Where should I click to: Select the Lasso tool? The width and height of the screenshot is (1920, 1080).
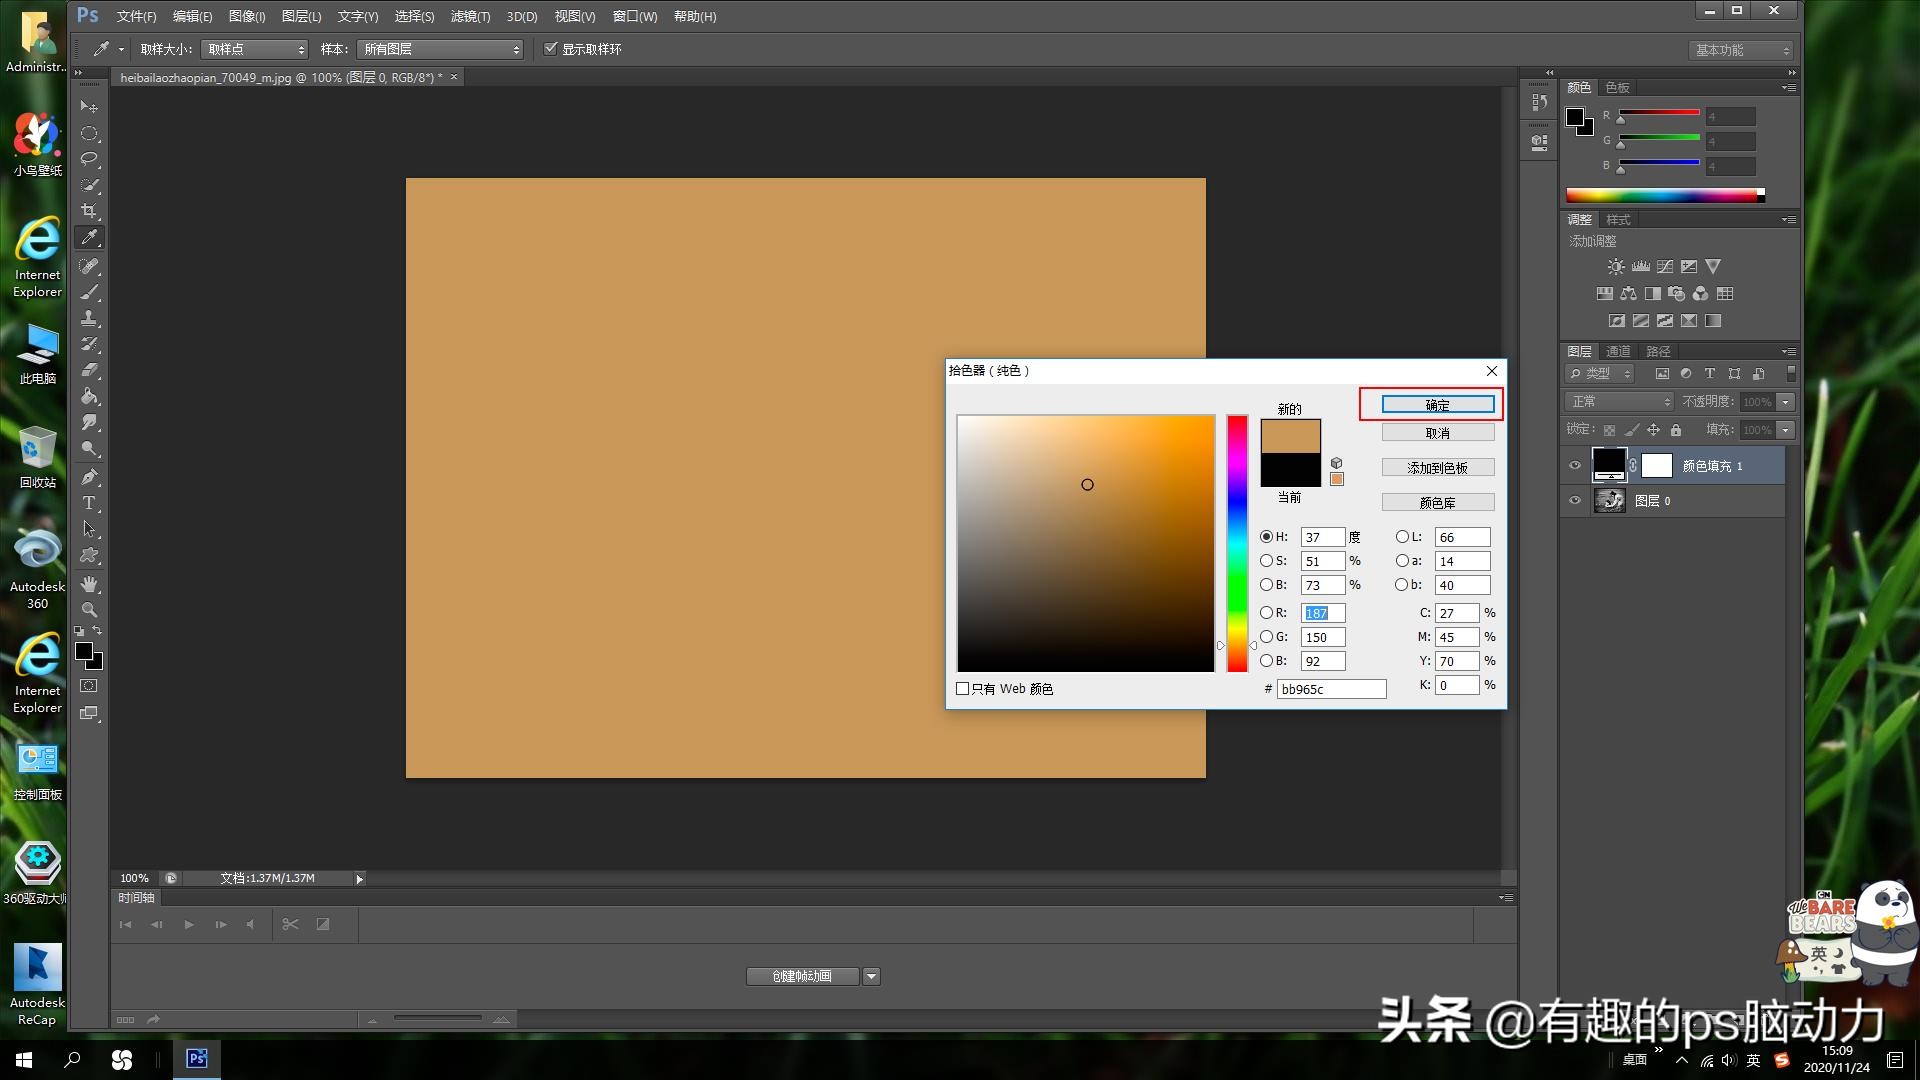[89, 159]
